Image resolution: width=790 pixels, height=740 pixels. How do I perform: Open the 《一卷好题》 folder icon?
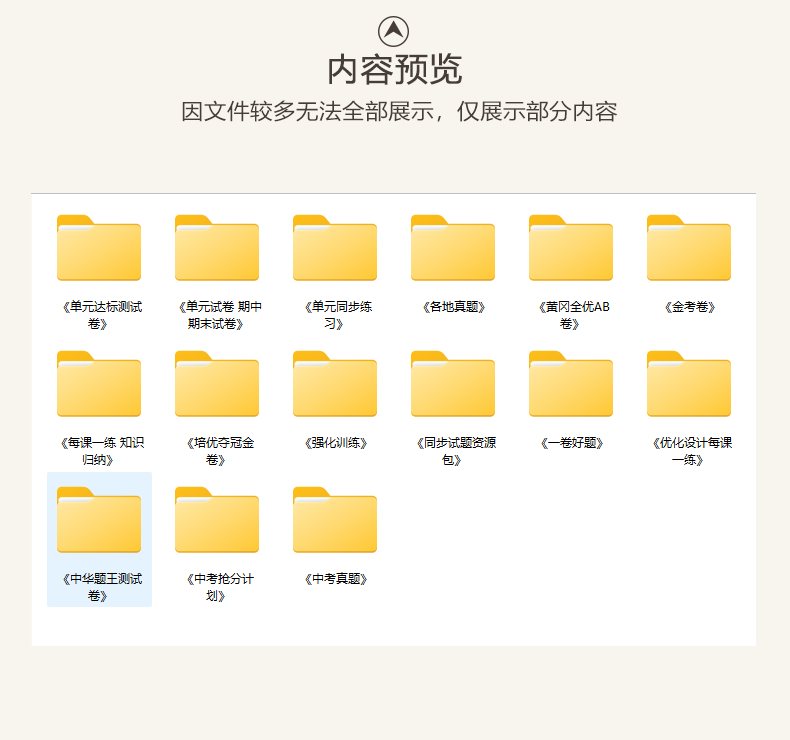(570, 384)
